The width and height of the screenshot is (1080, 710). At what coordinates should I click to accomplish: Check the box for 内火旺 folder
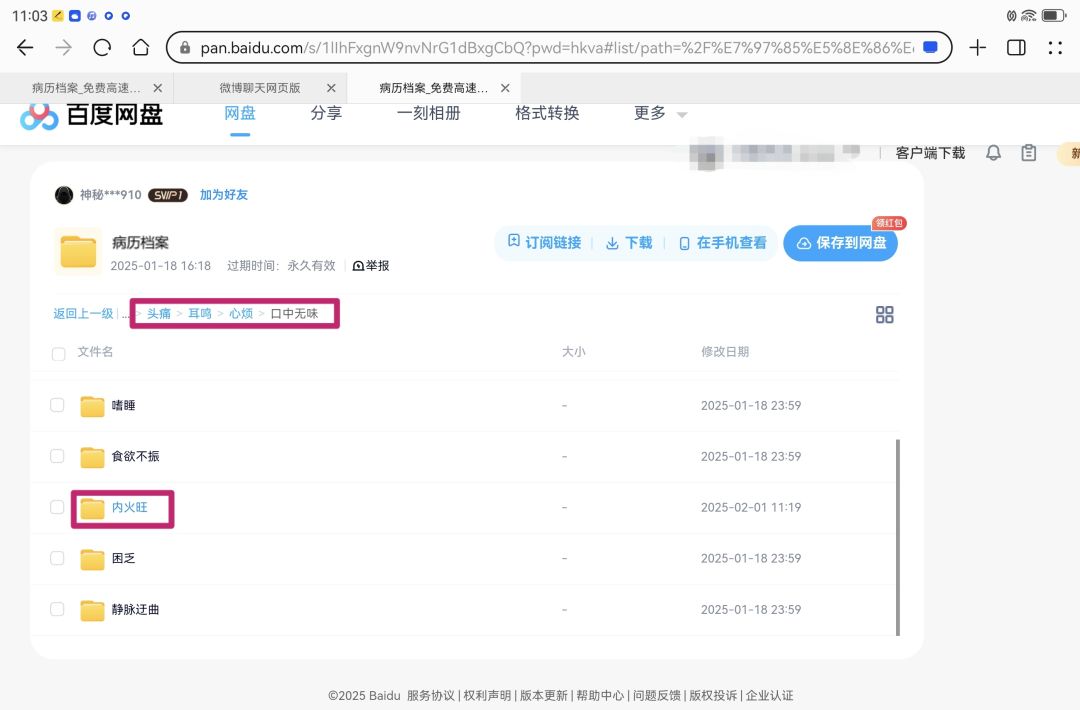pyautogui.click(x=57, y=507)
